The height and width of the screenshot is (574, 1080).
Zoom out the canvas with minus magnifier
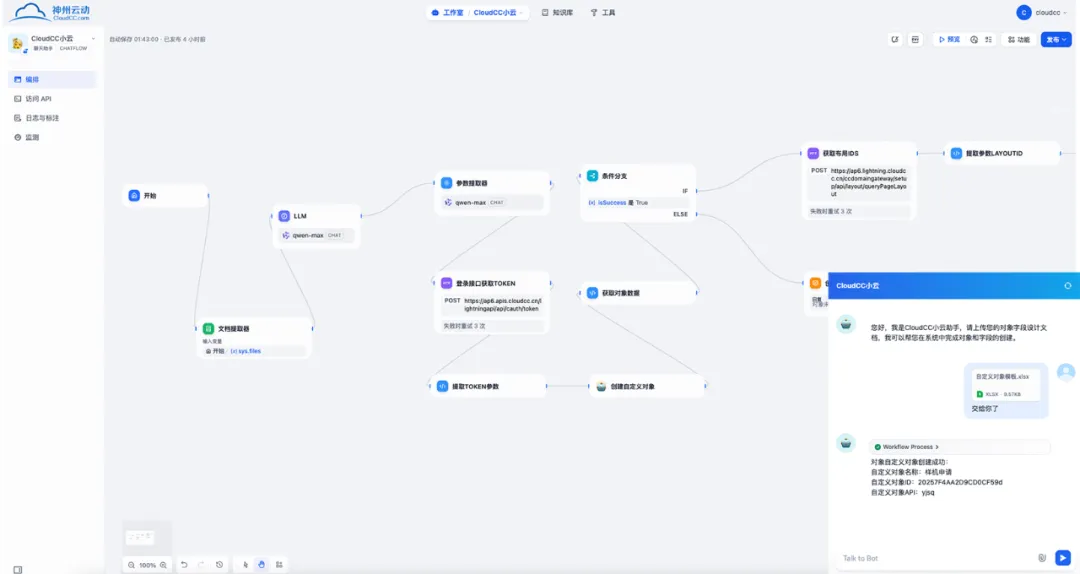[x=131, y=565]
